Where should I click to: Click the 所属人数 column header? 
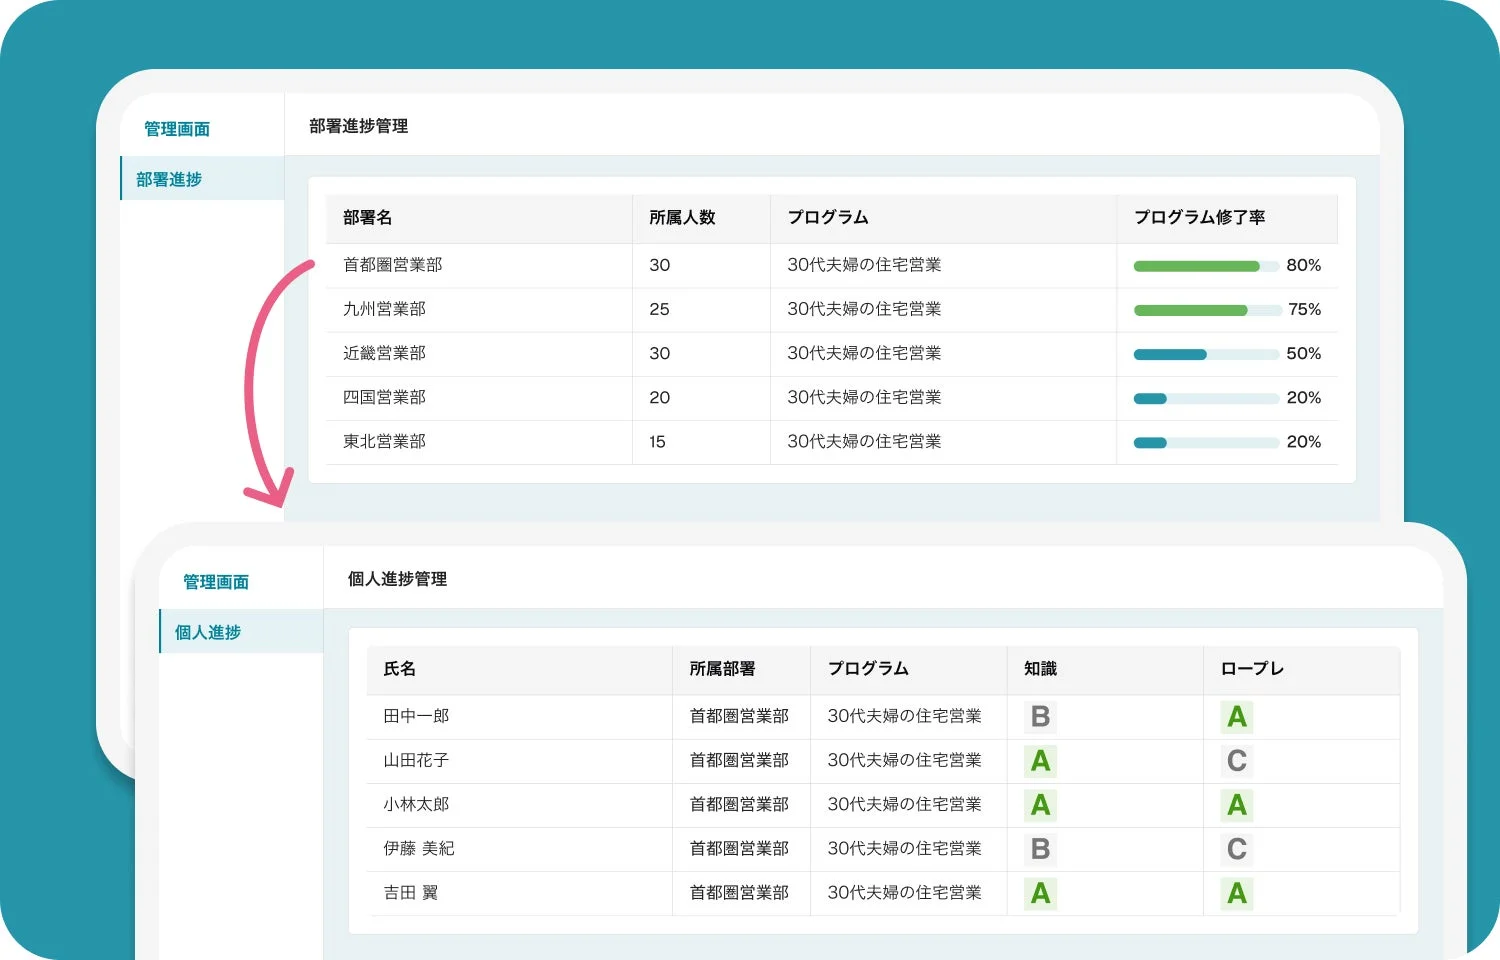[682, 217]
